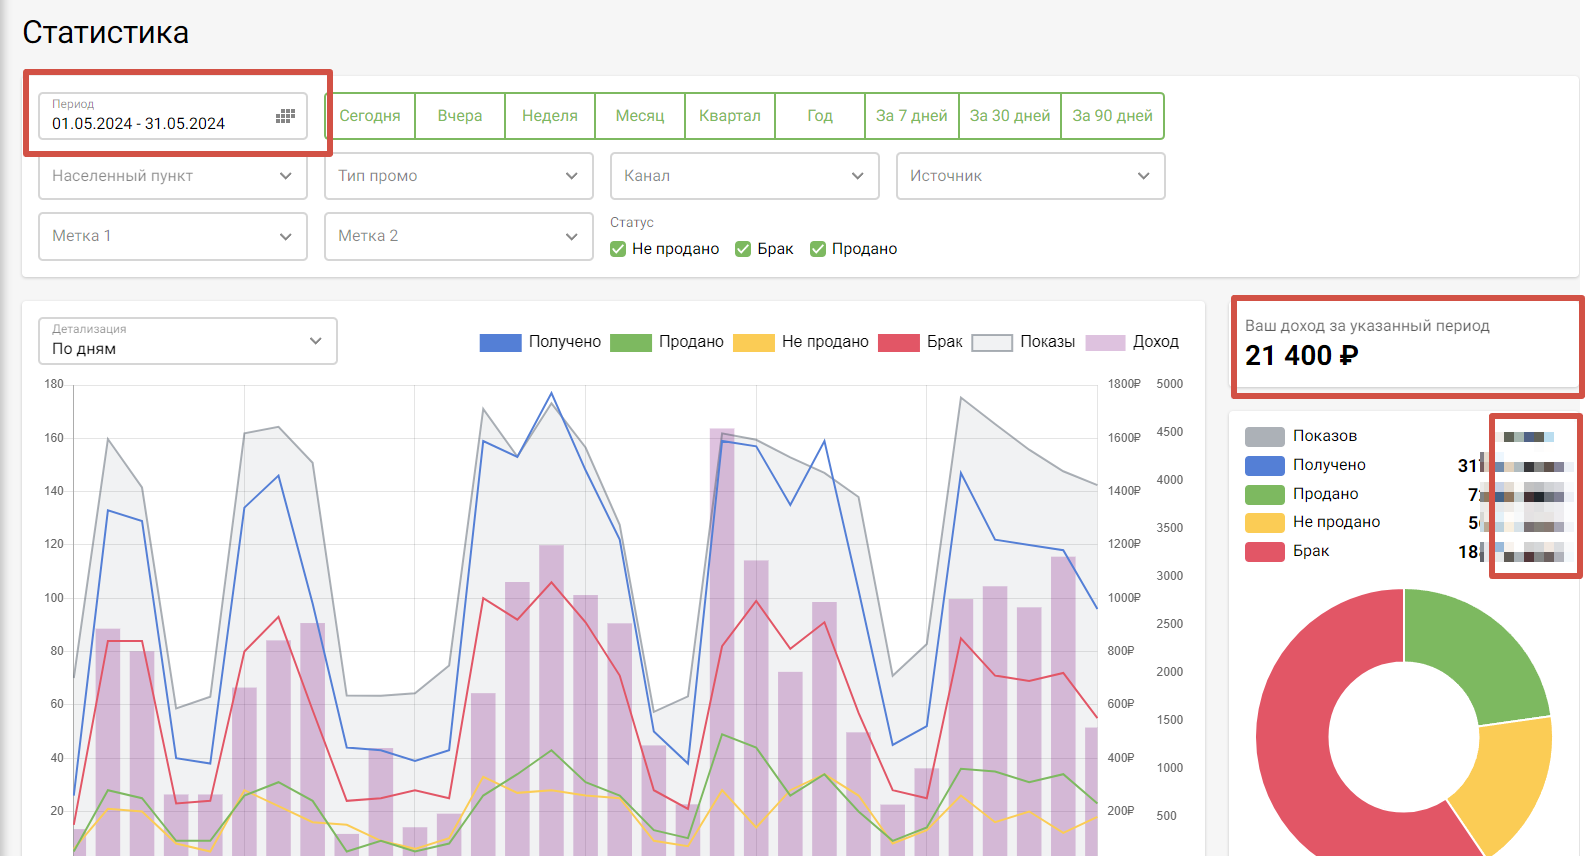
Task: Uncheck the Не продано status checkbox
Action: pos(618,249)
